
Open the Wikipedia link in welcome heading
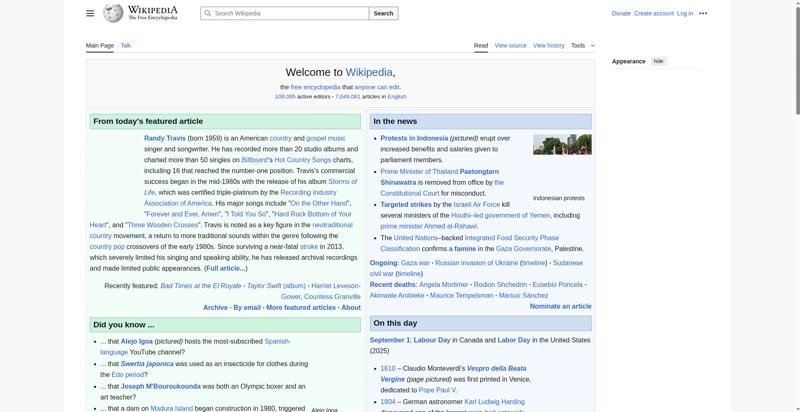pyautogui.click(x=369, y=72)
